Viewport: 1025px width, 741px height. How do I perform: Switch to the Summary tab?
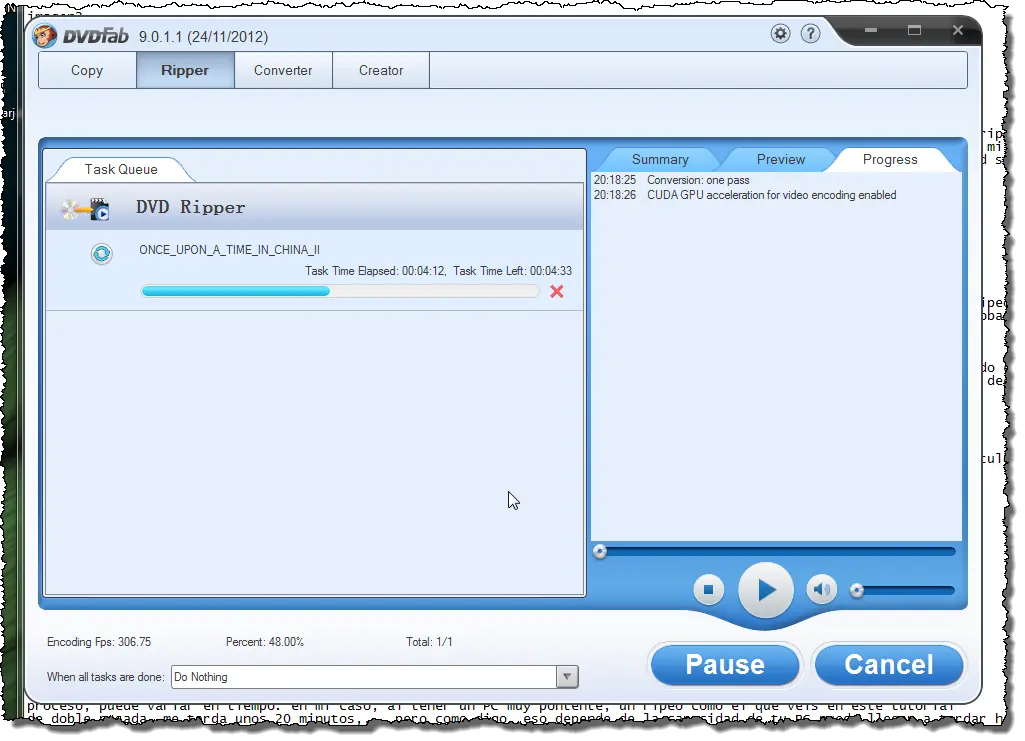pos(660,160)
